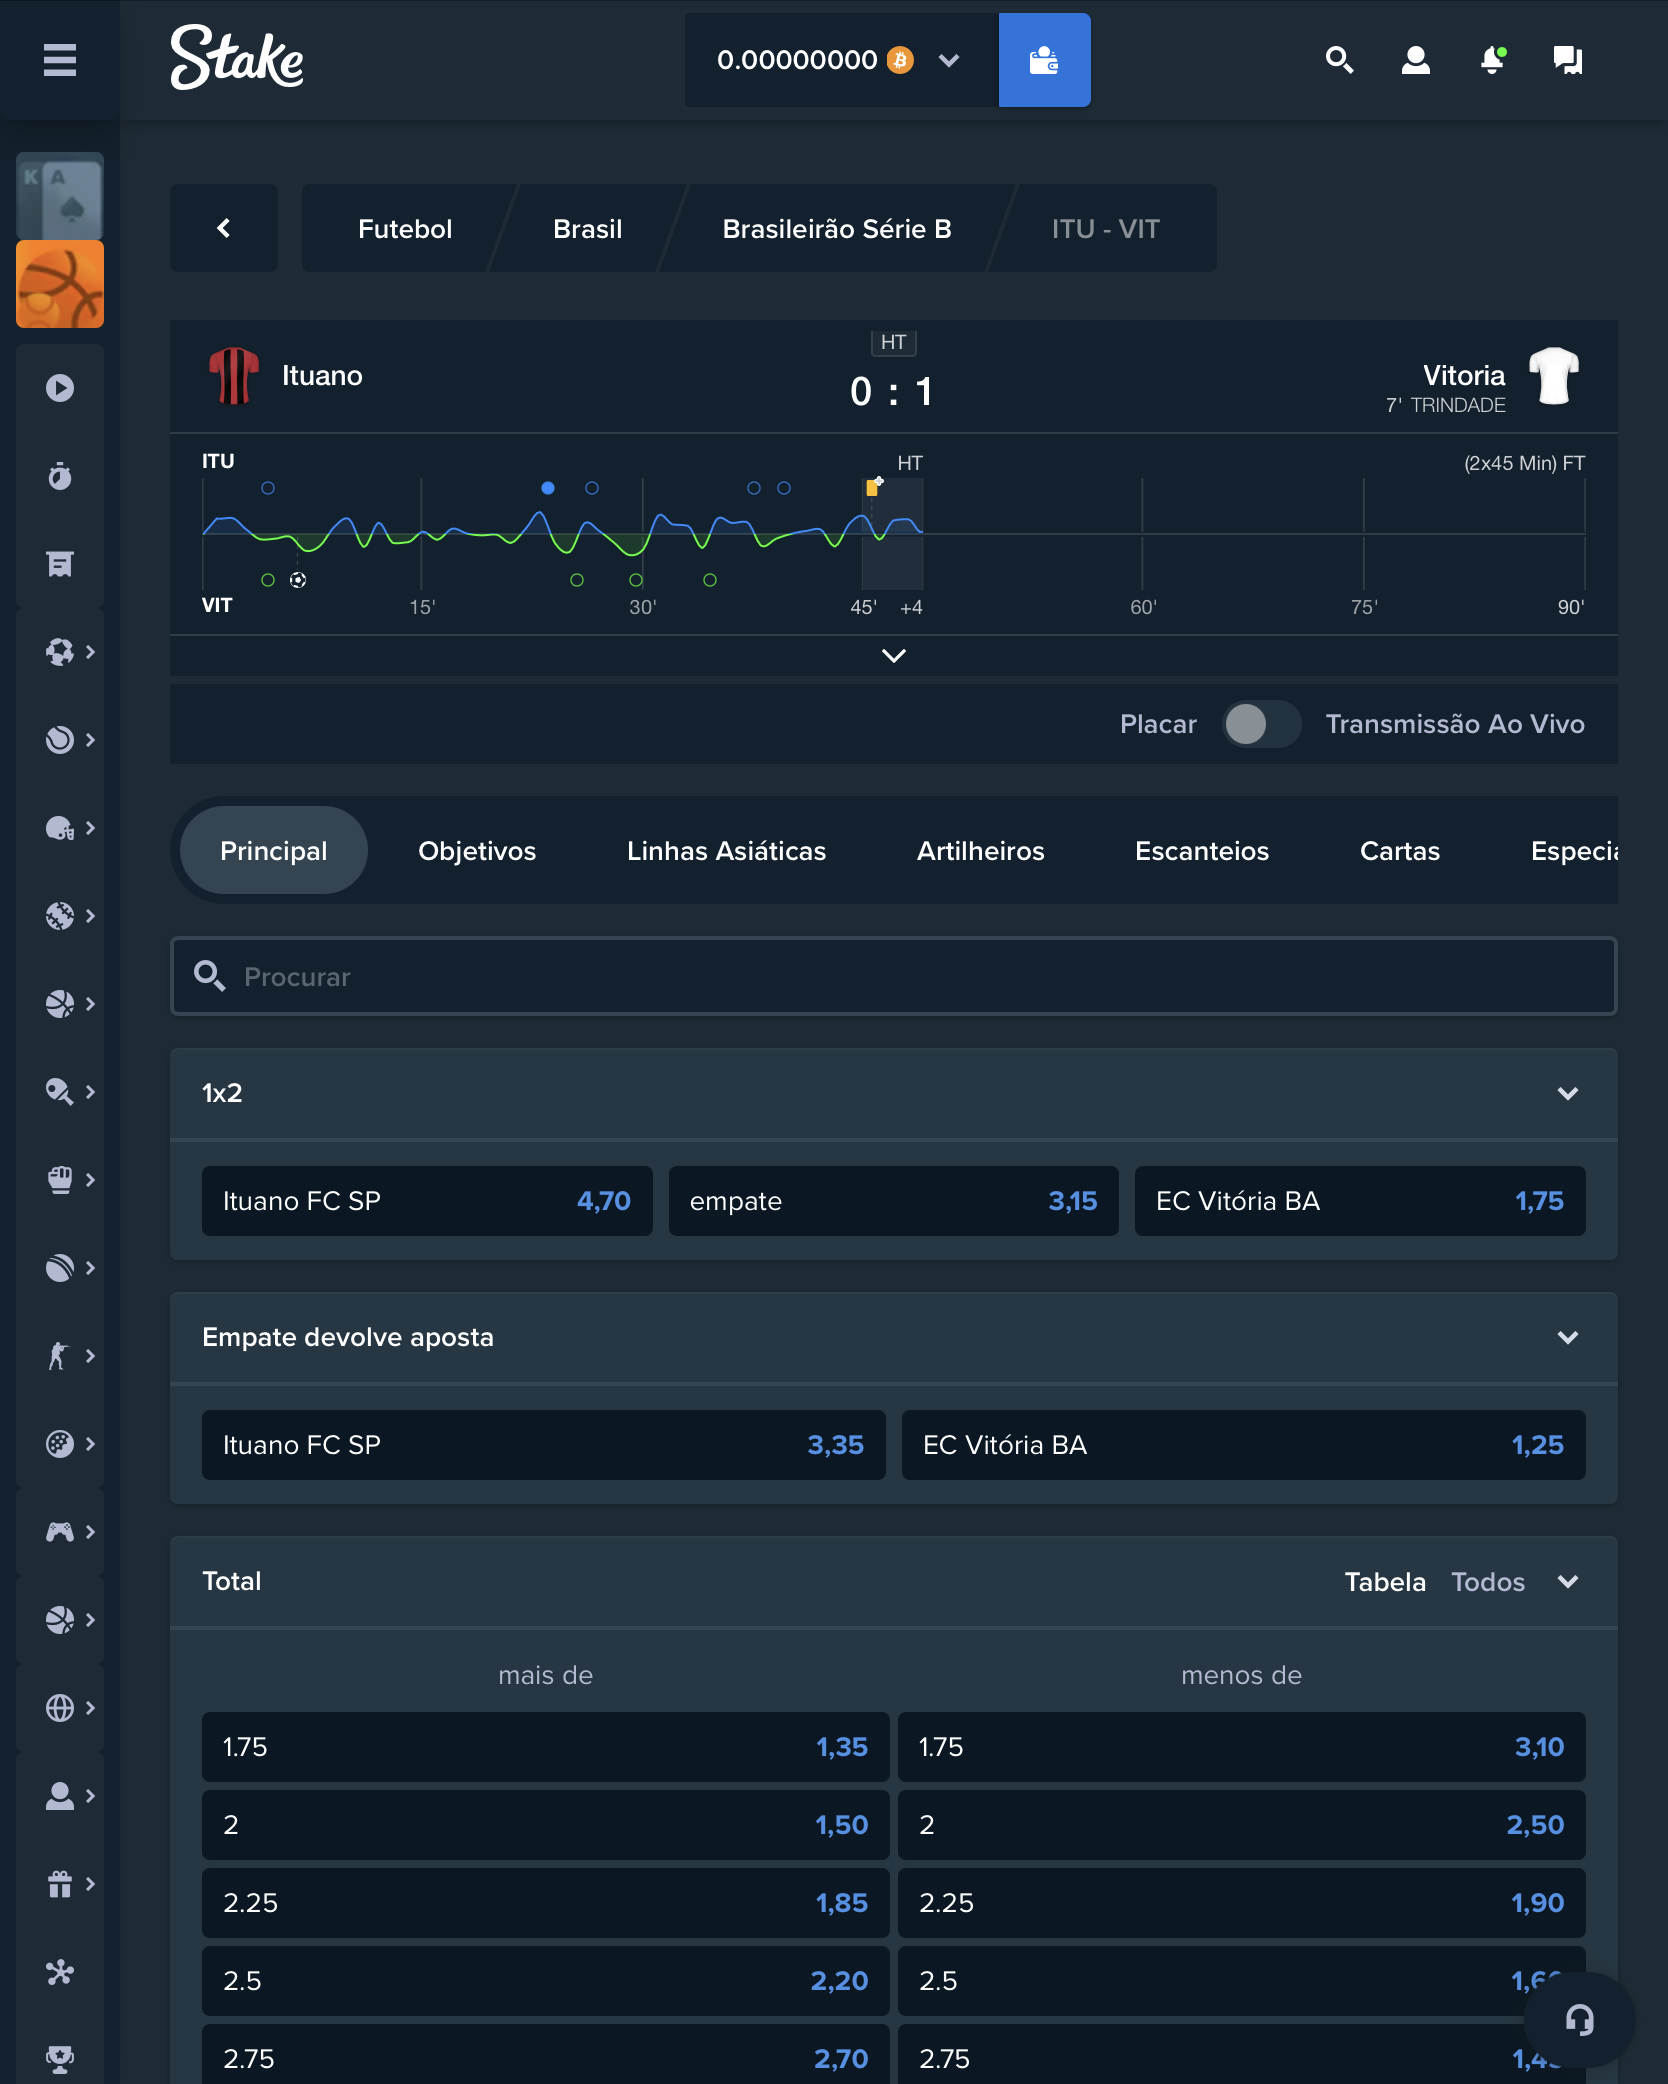Click the search magnifier icon in header
Screen dimensions: 1668x2084
tap(1339, 60)
